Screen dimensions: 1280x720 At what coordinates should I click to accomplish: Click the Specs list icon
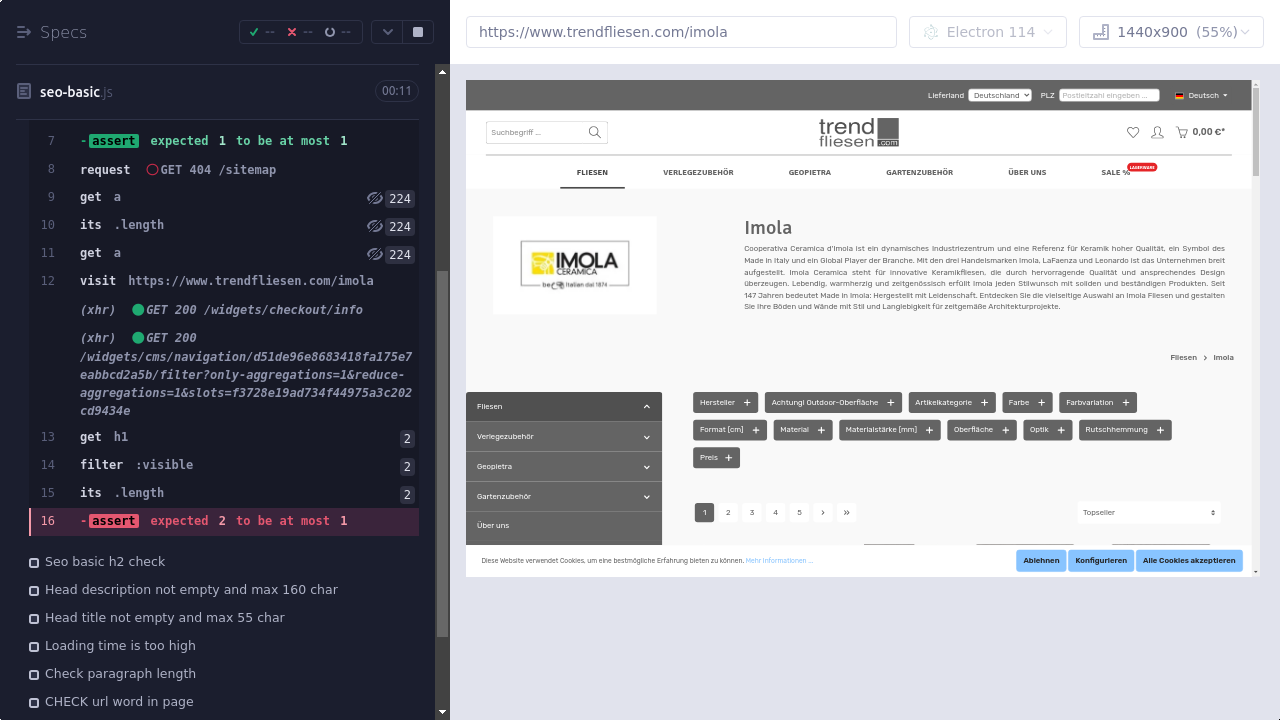point(24,32)
